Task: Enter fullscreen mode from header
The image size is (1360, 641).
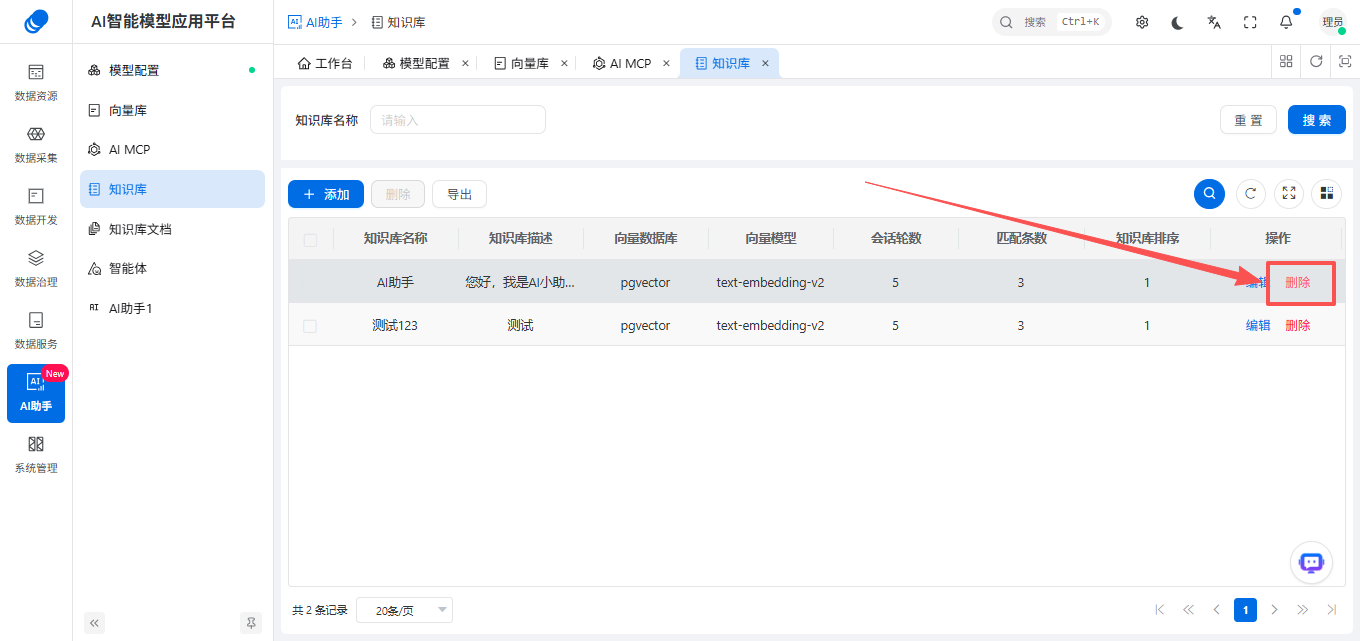Action: tap(1250, 22)
